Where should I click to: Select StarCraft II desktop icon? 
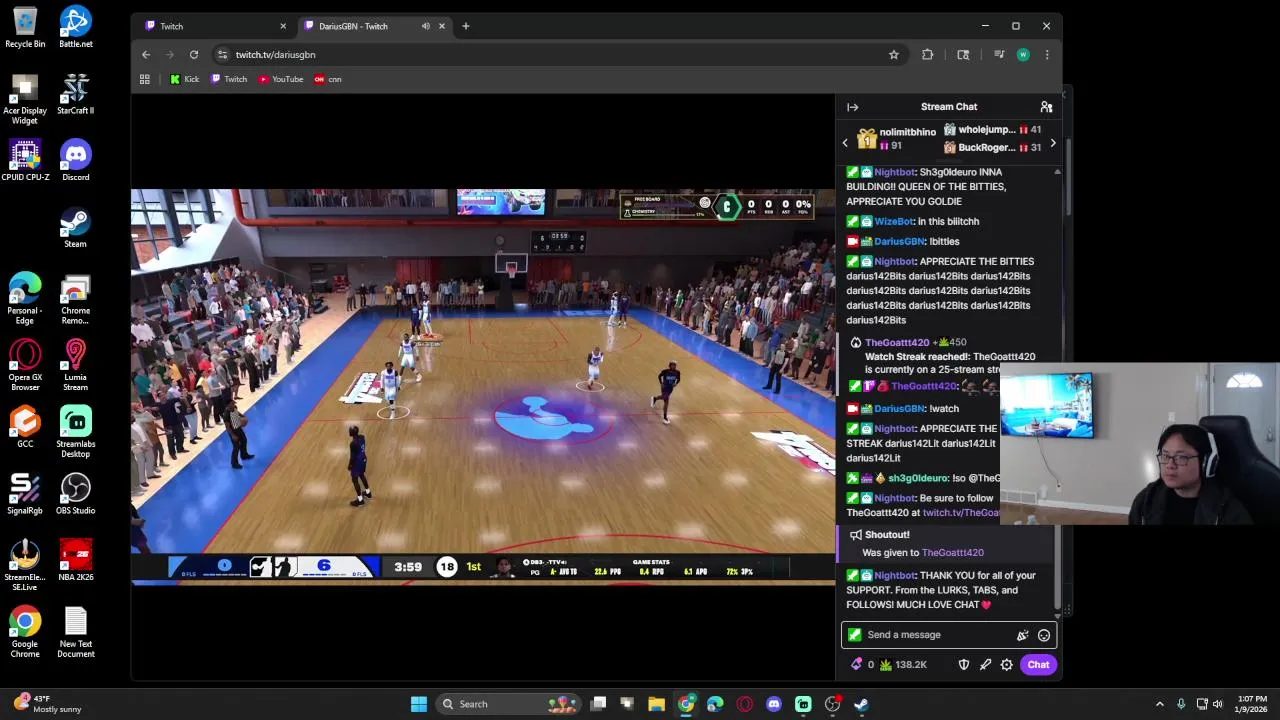click(76, 94)
